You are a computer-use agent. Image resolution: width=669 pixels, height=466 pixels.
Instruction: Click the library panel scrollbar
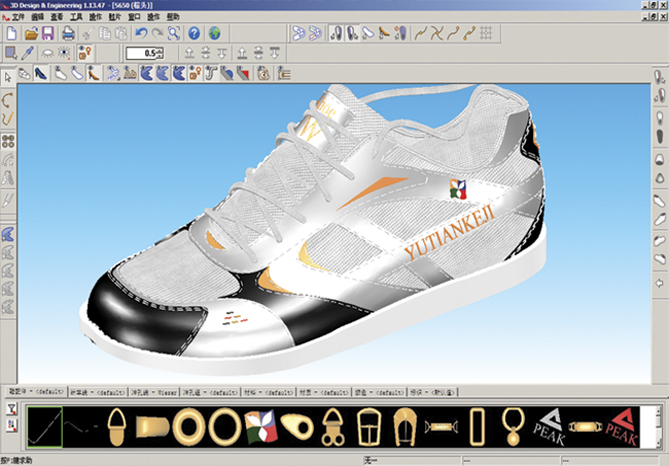[x=660, y=427]
